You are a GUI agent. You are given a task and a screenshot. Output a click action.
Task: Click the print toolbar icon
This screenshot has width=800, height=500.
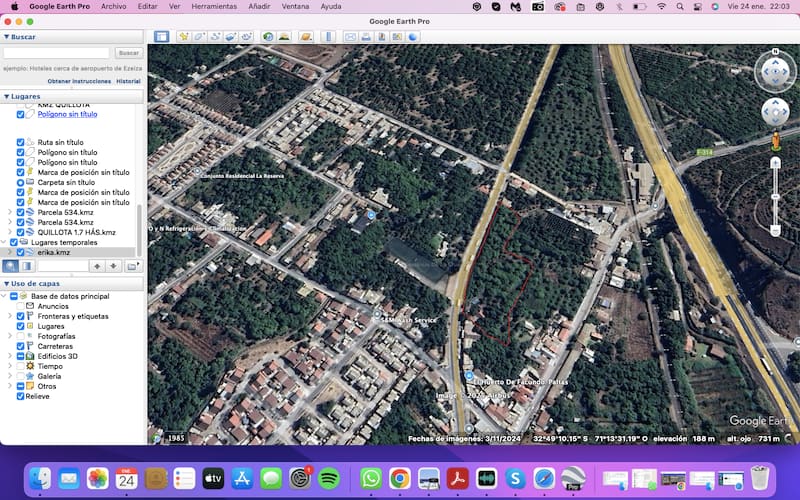[366, 37]
